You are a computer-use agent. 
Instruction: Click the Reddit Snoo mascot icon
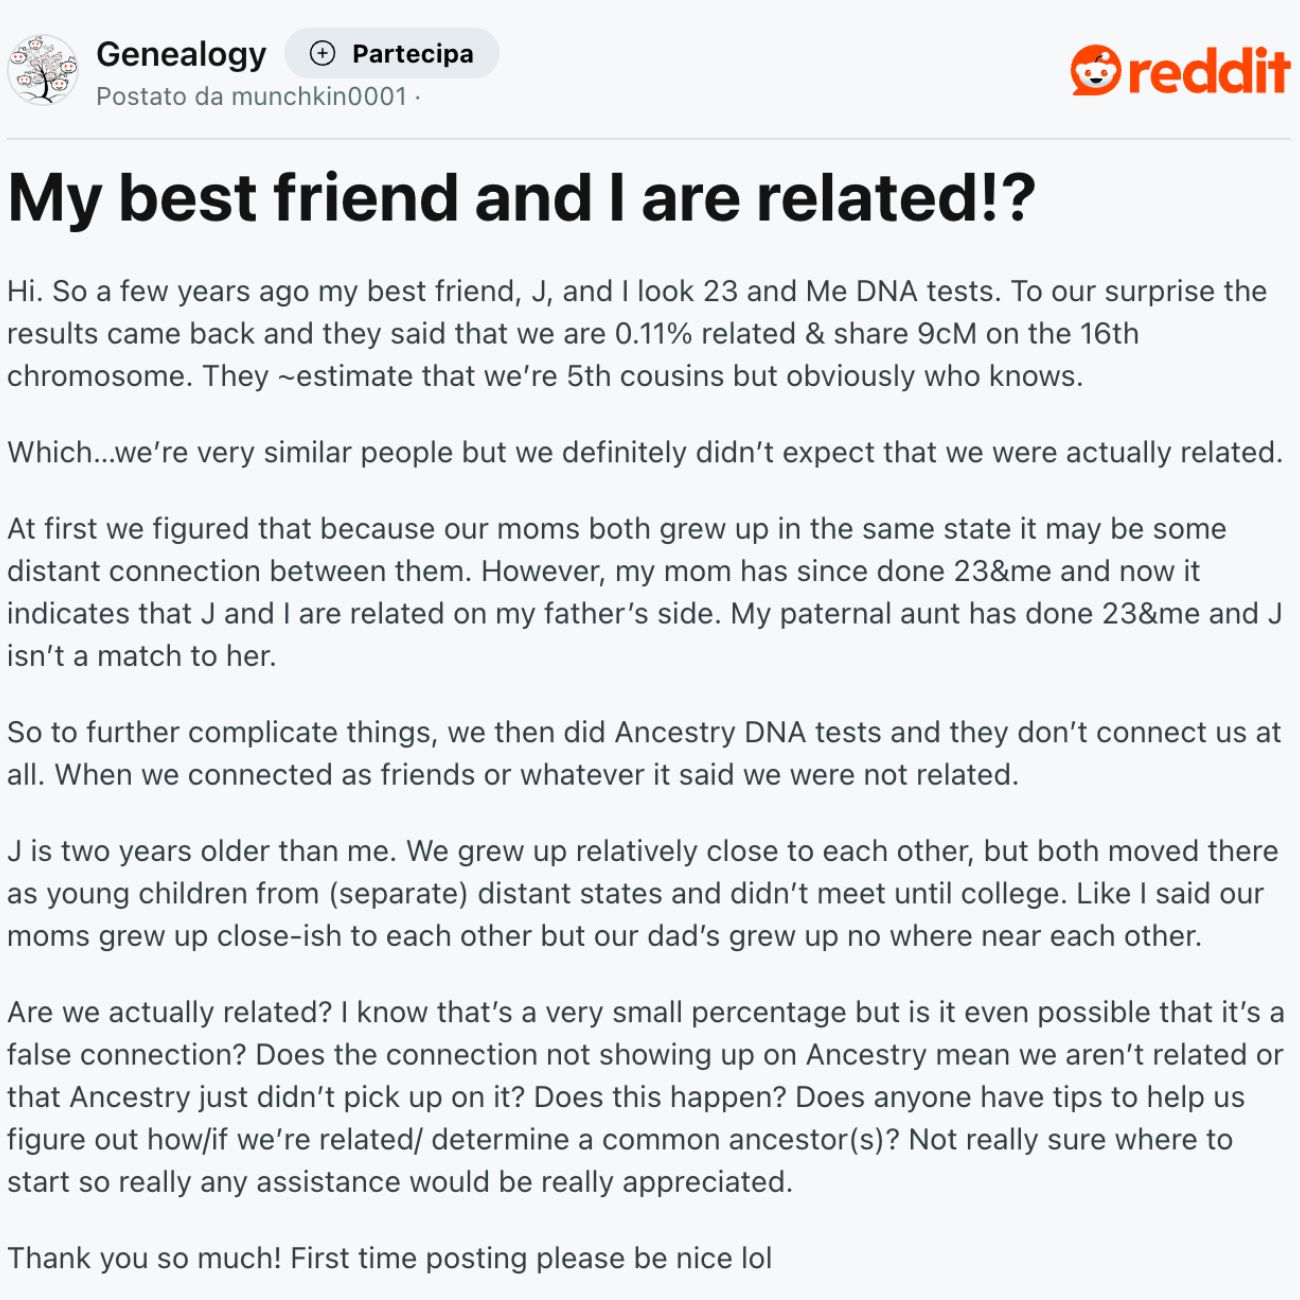point(1095,71)
